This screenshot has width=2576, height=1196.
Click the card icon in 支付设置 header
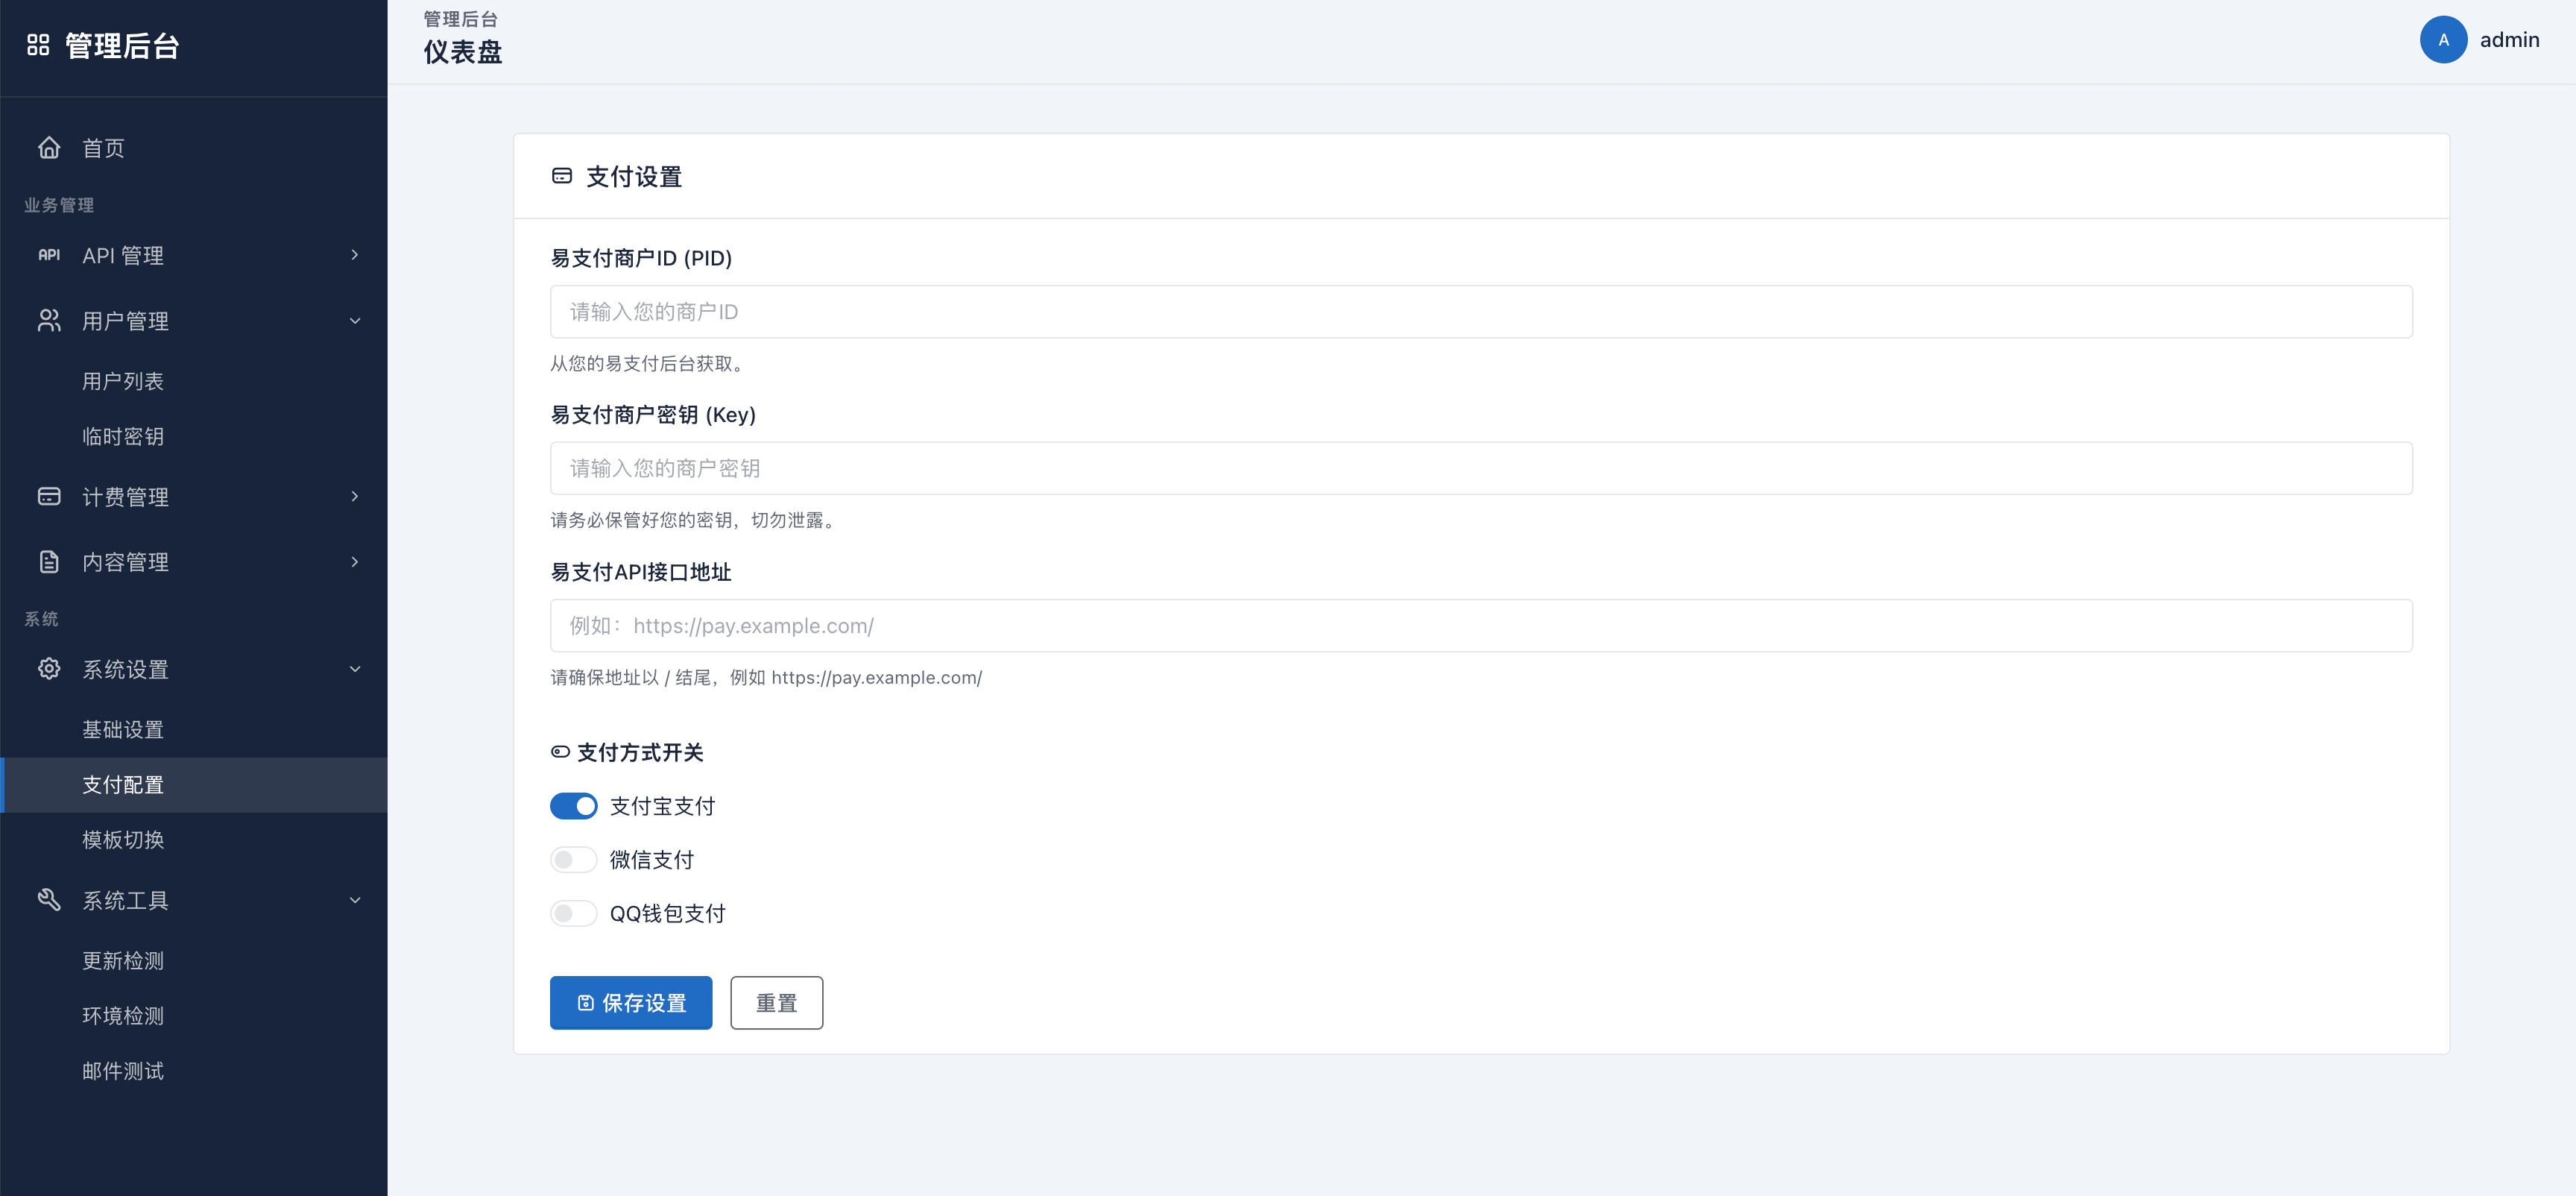pyautogui.click(x=562, y=176)
